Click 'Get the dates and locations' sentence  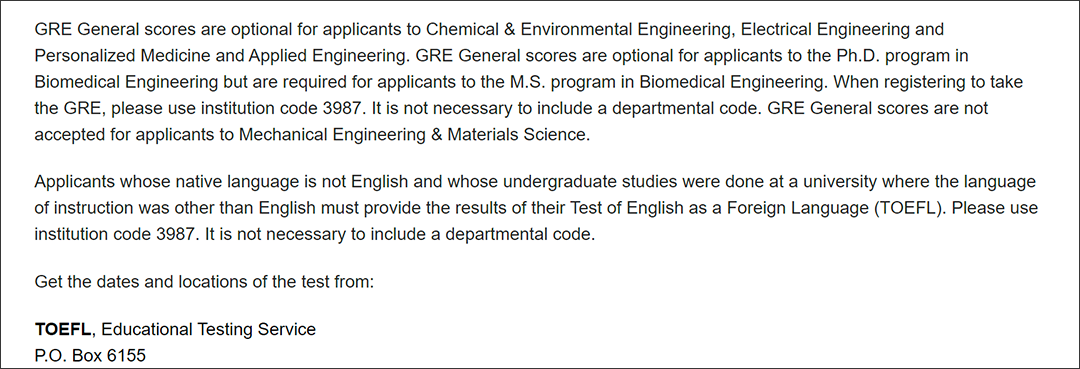[x=204, y=282]
